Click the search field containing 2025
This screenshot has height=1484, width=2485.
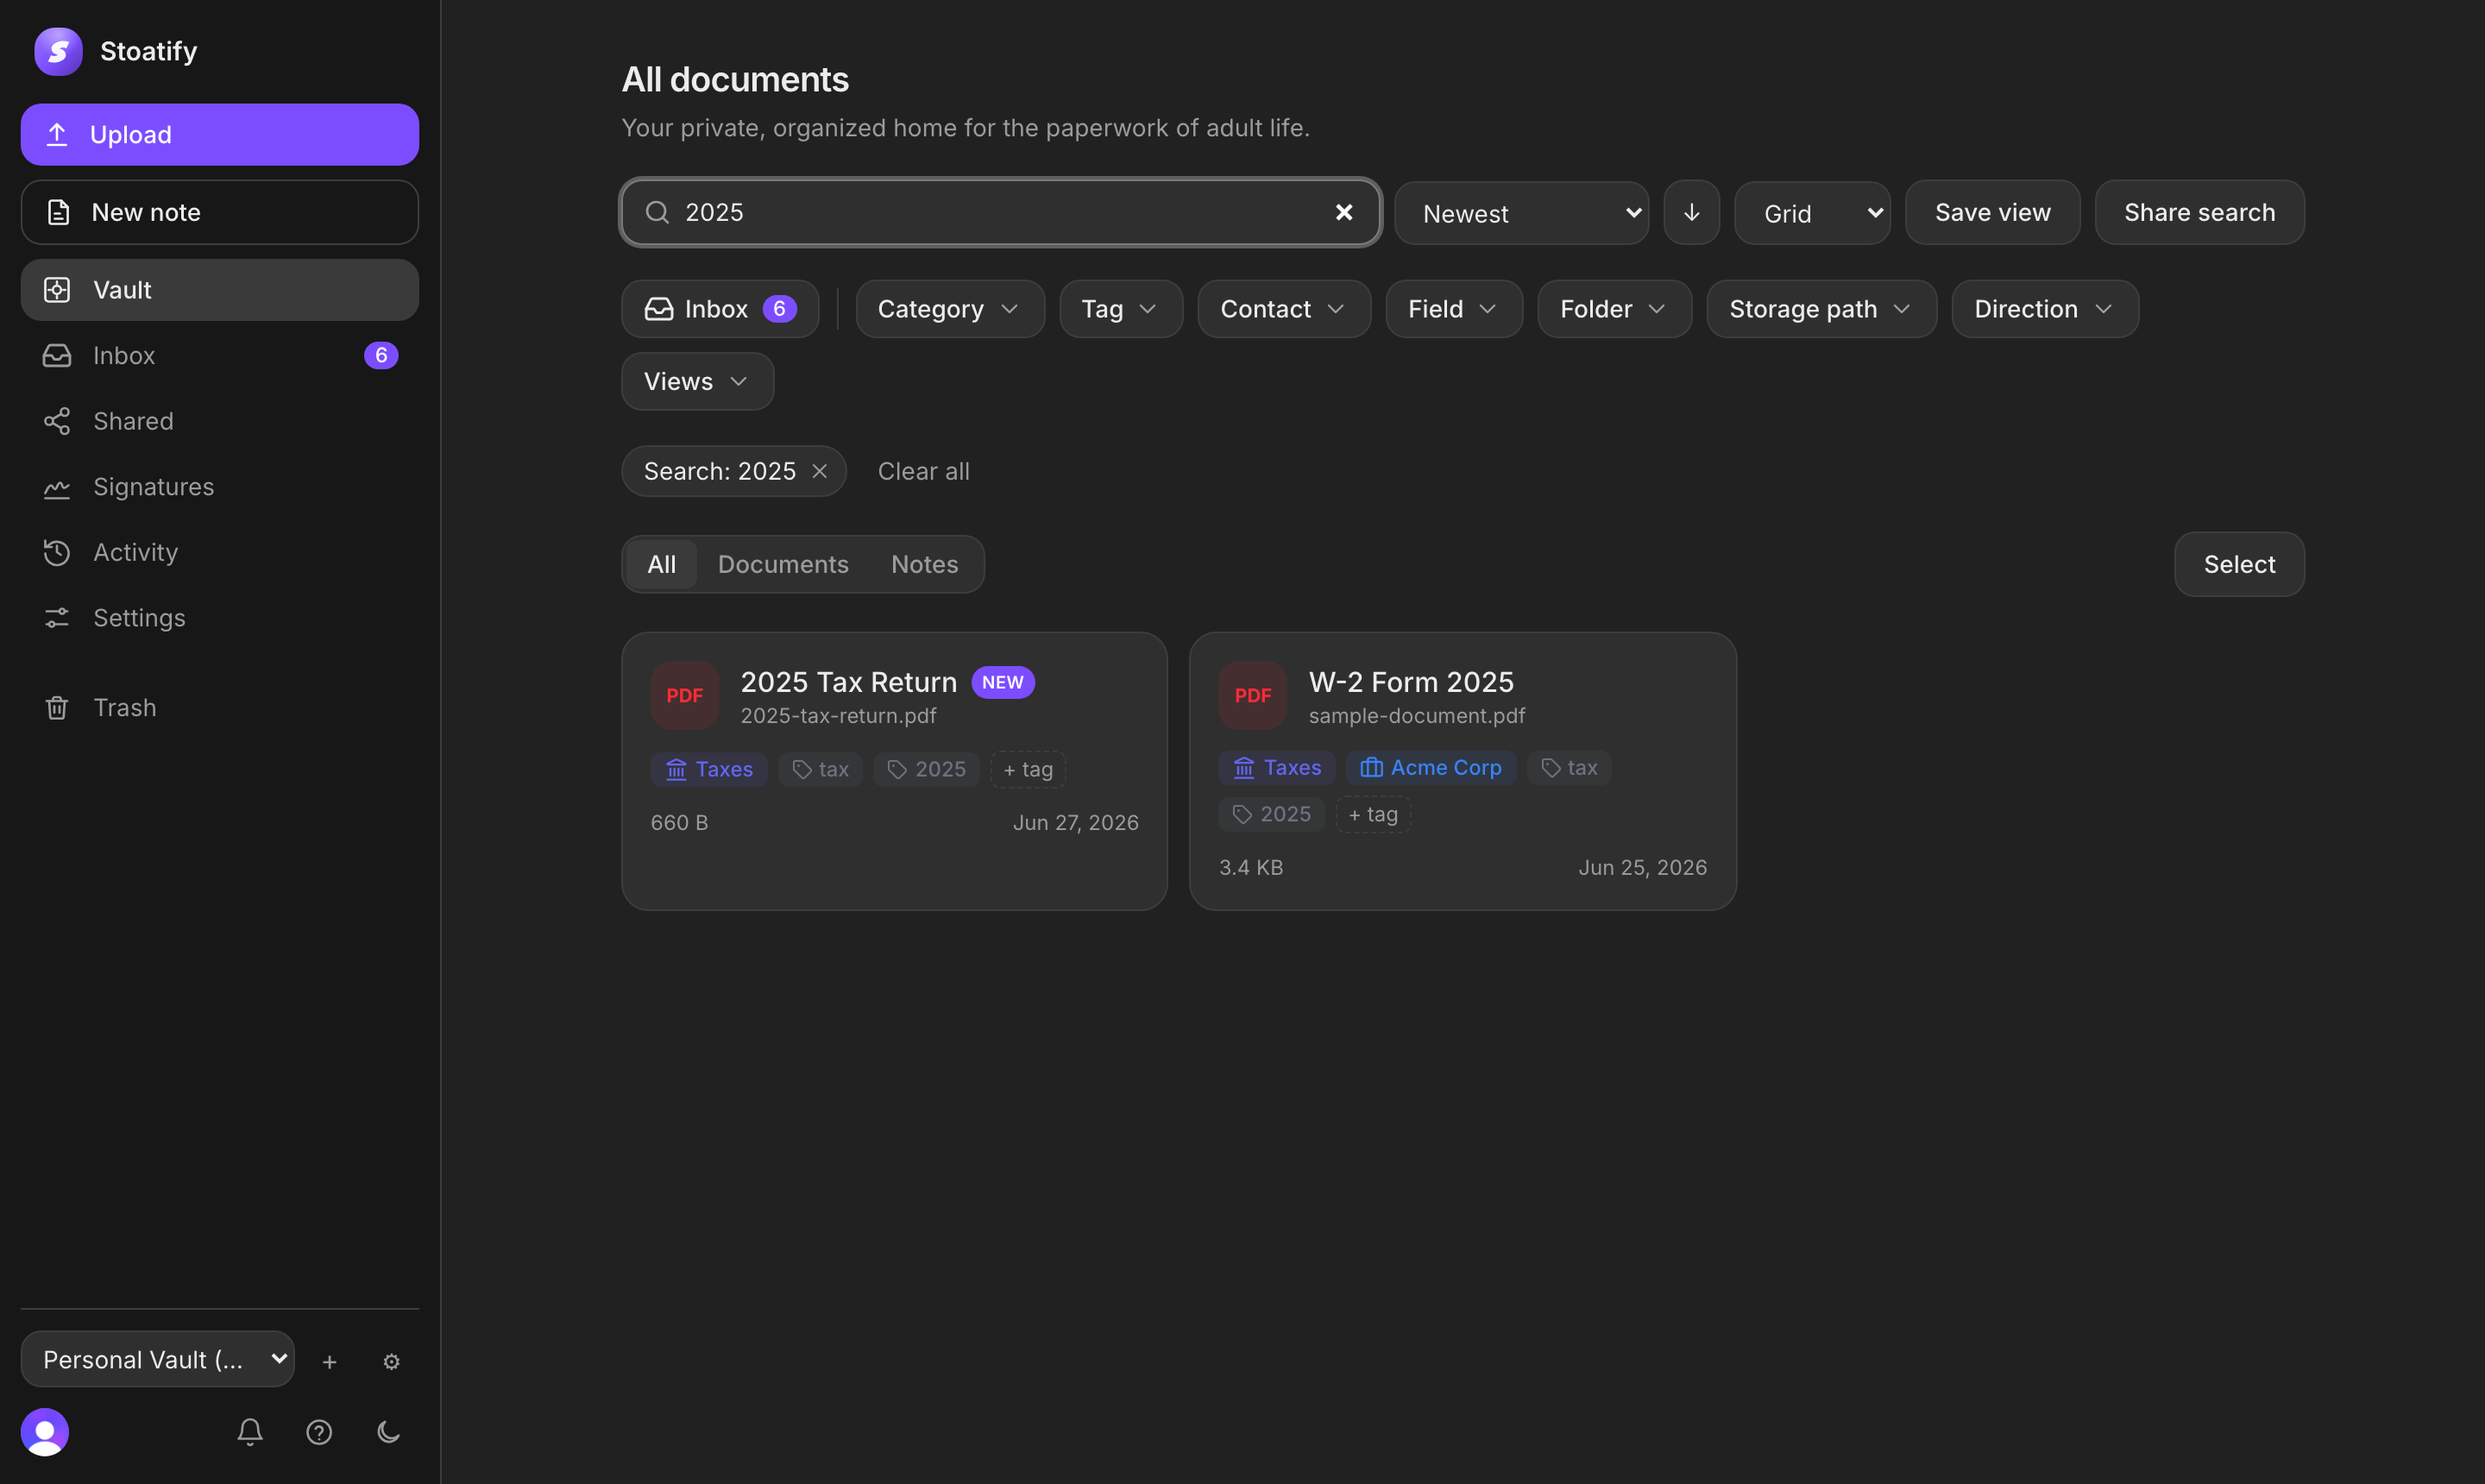pos(1000,212)
